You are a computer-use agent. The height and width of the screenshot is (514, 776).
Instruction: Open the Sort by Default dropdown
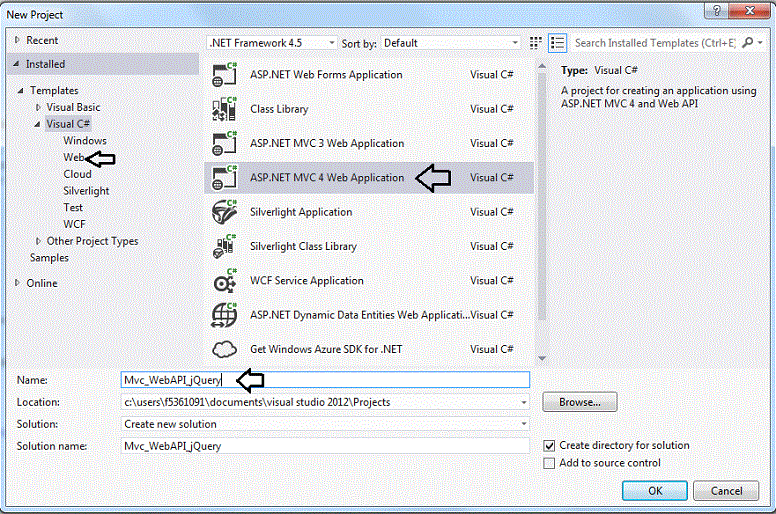450,43
